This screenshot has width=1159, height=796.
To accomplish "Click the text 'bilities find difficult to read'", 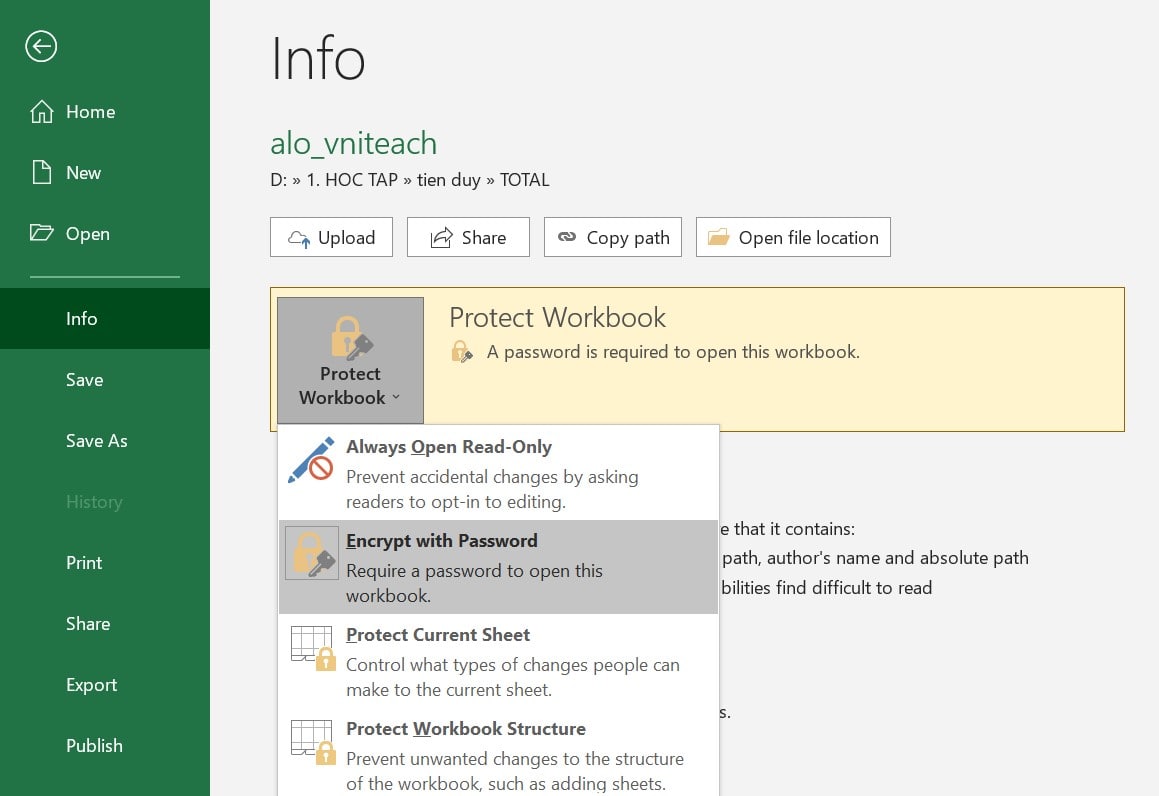I will [x=827, y=588].
